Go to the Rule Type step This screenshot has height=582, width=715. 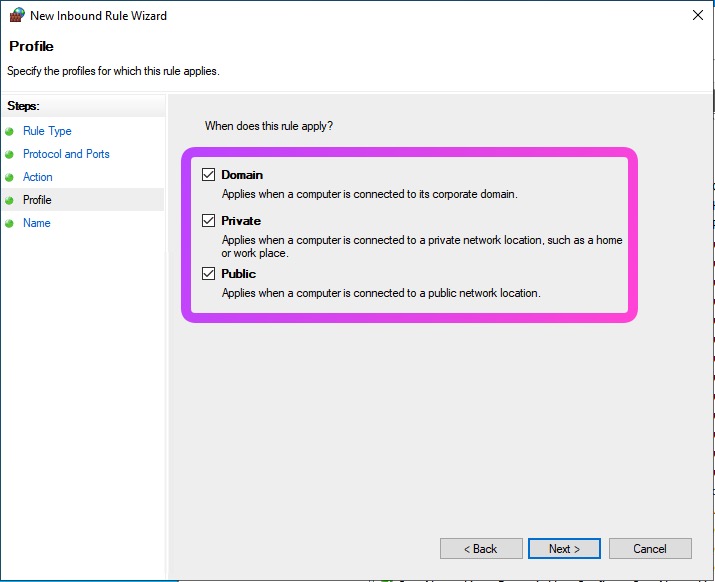47,131
